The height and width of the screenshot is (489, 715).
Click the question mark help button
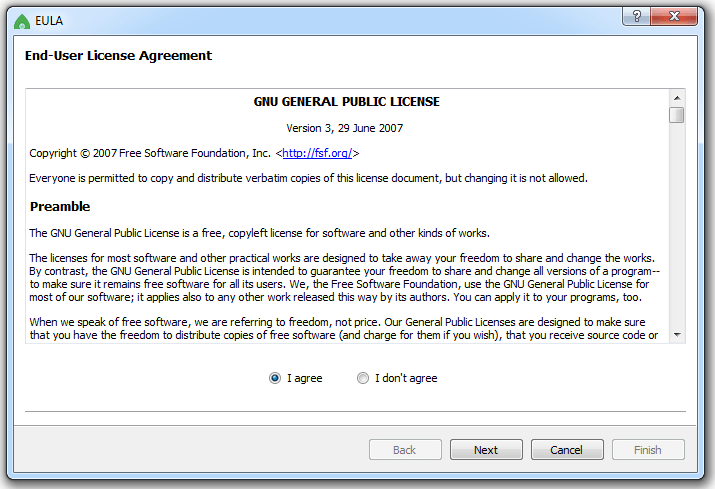click(637, 15)
